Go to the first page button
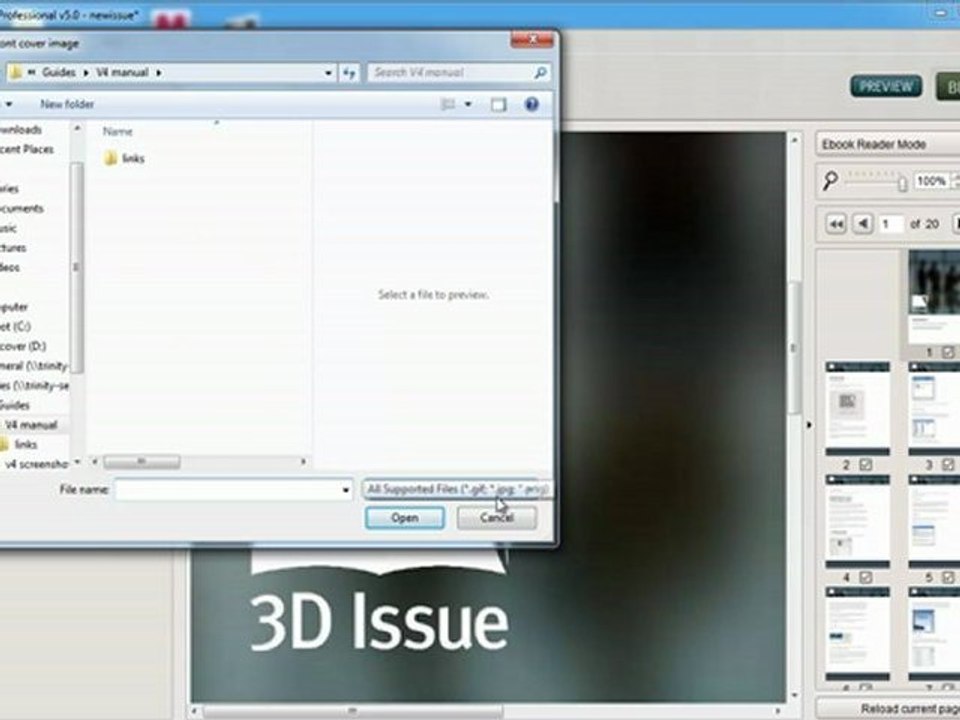Image resolution: width=960 pixels, height=720 pixels. [x=836, y=224]
